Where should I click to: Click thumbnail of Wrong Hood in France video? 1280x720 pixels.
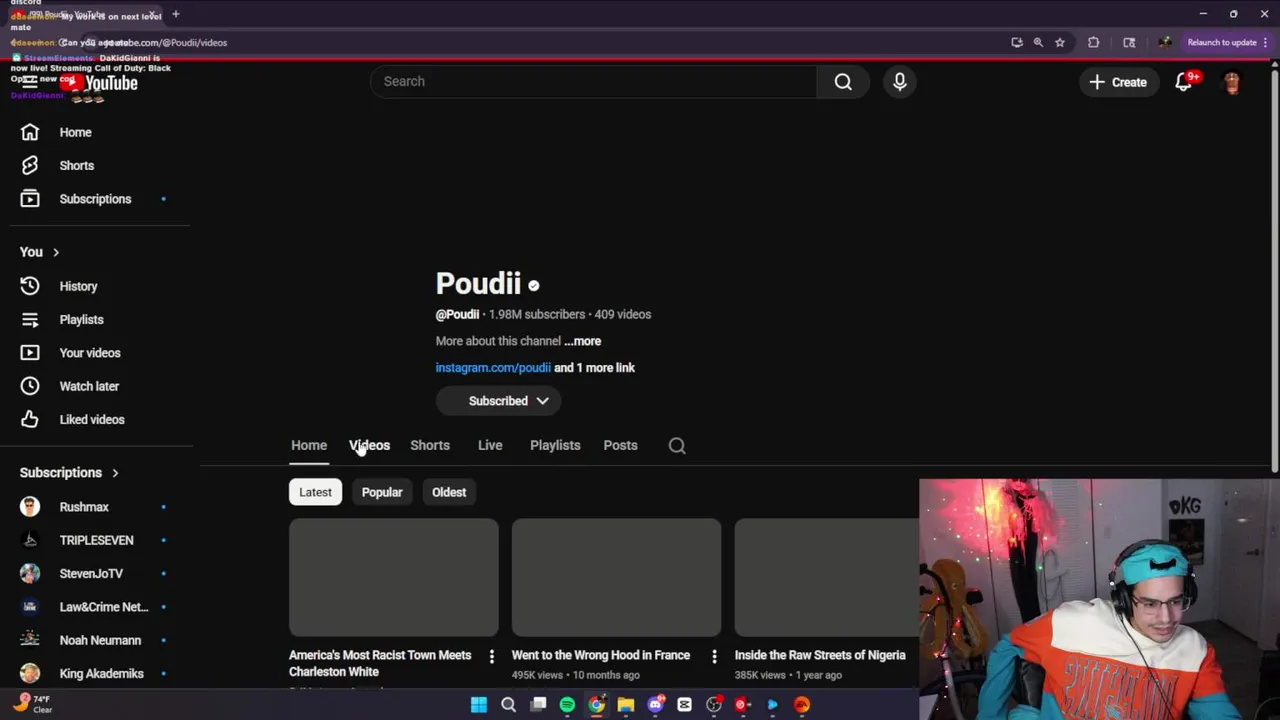(616, 577)
